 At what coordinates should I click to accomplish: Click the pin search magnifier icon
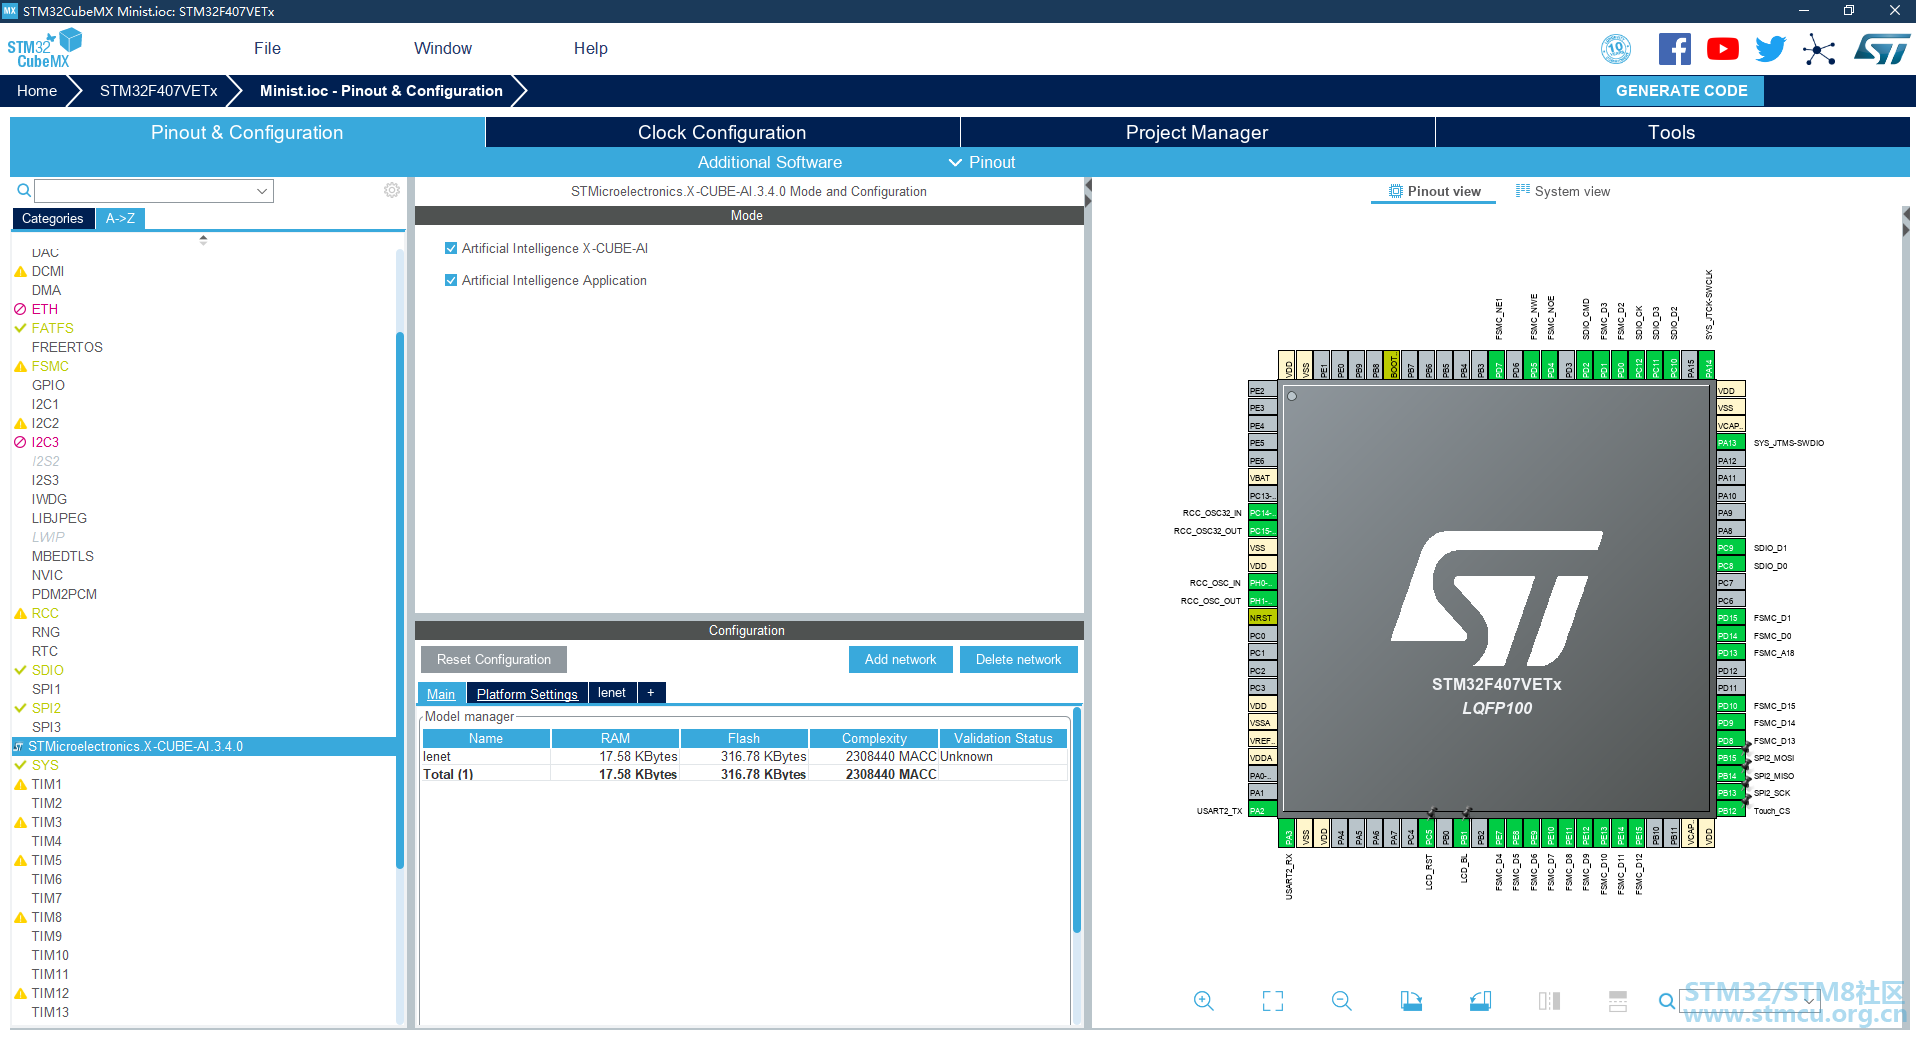[1666, 1001]
